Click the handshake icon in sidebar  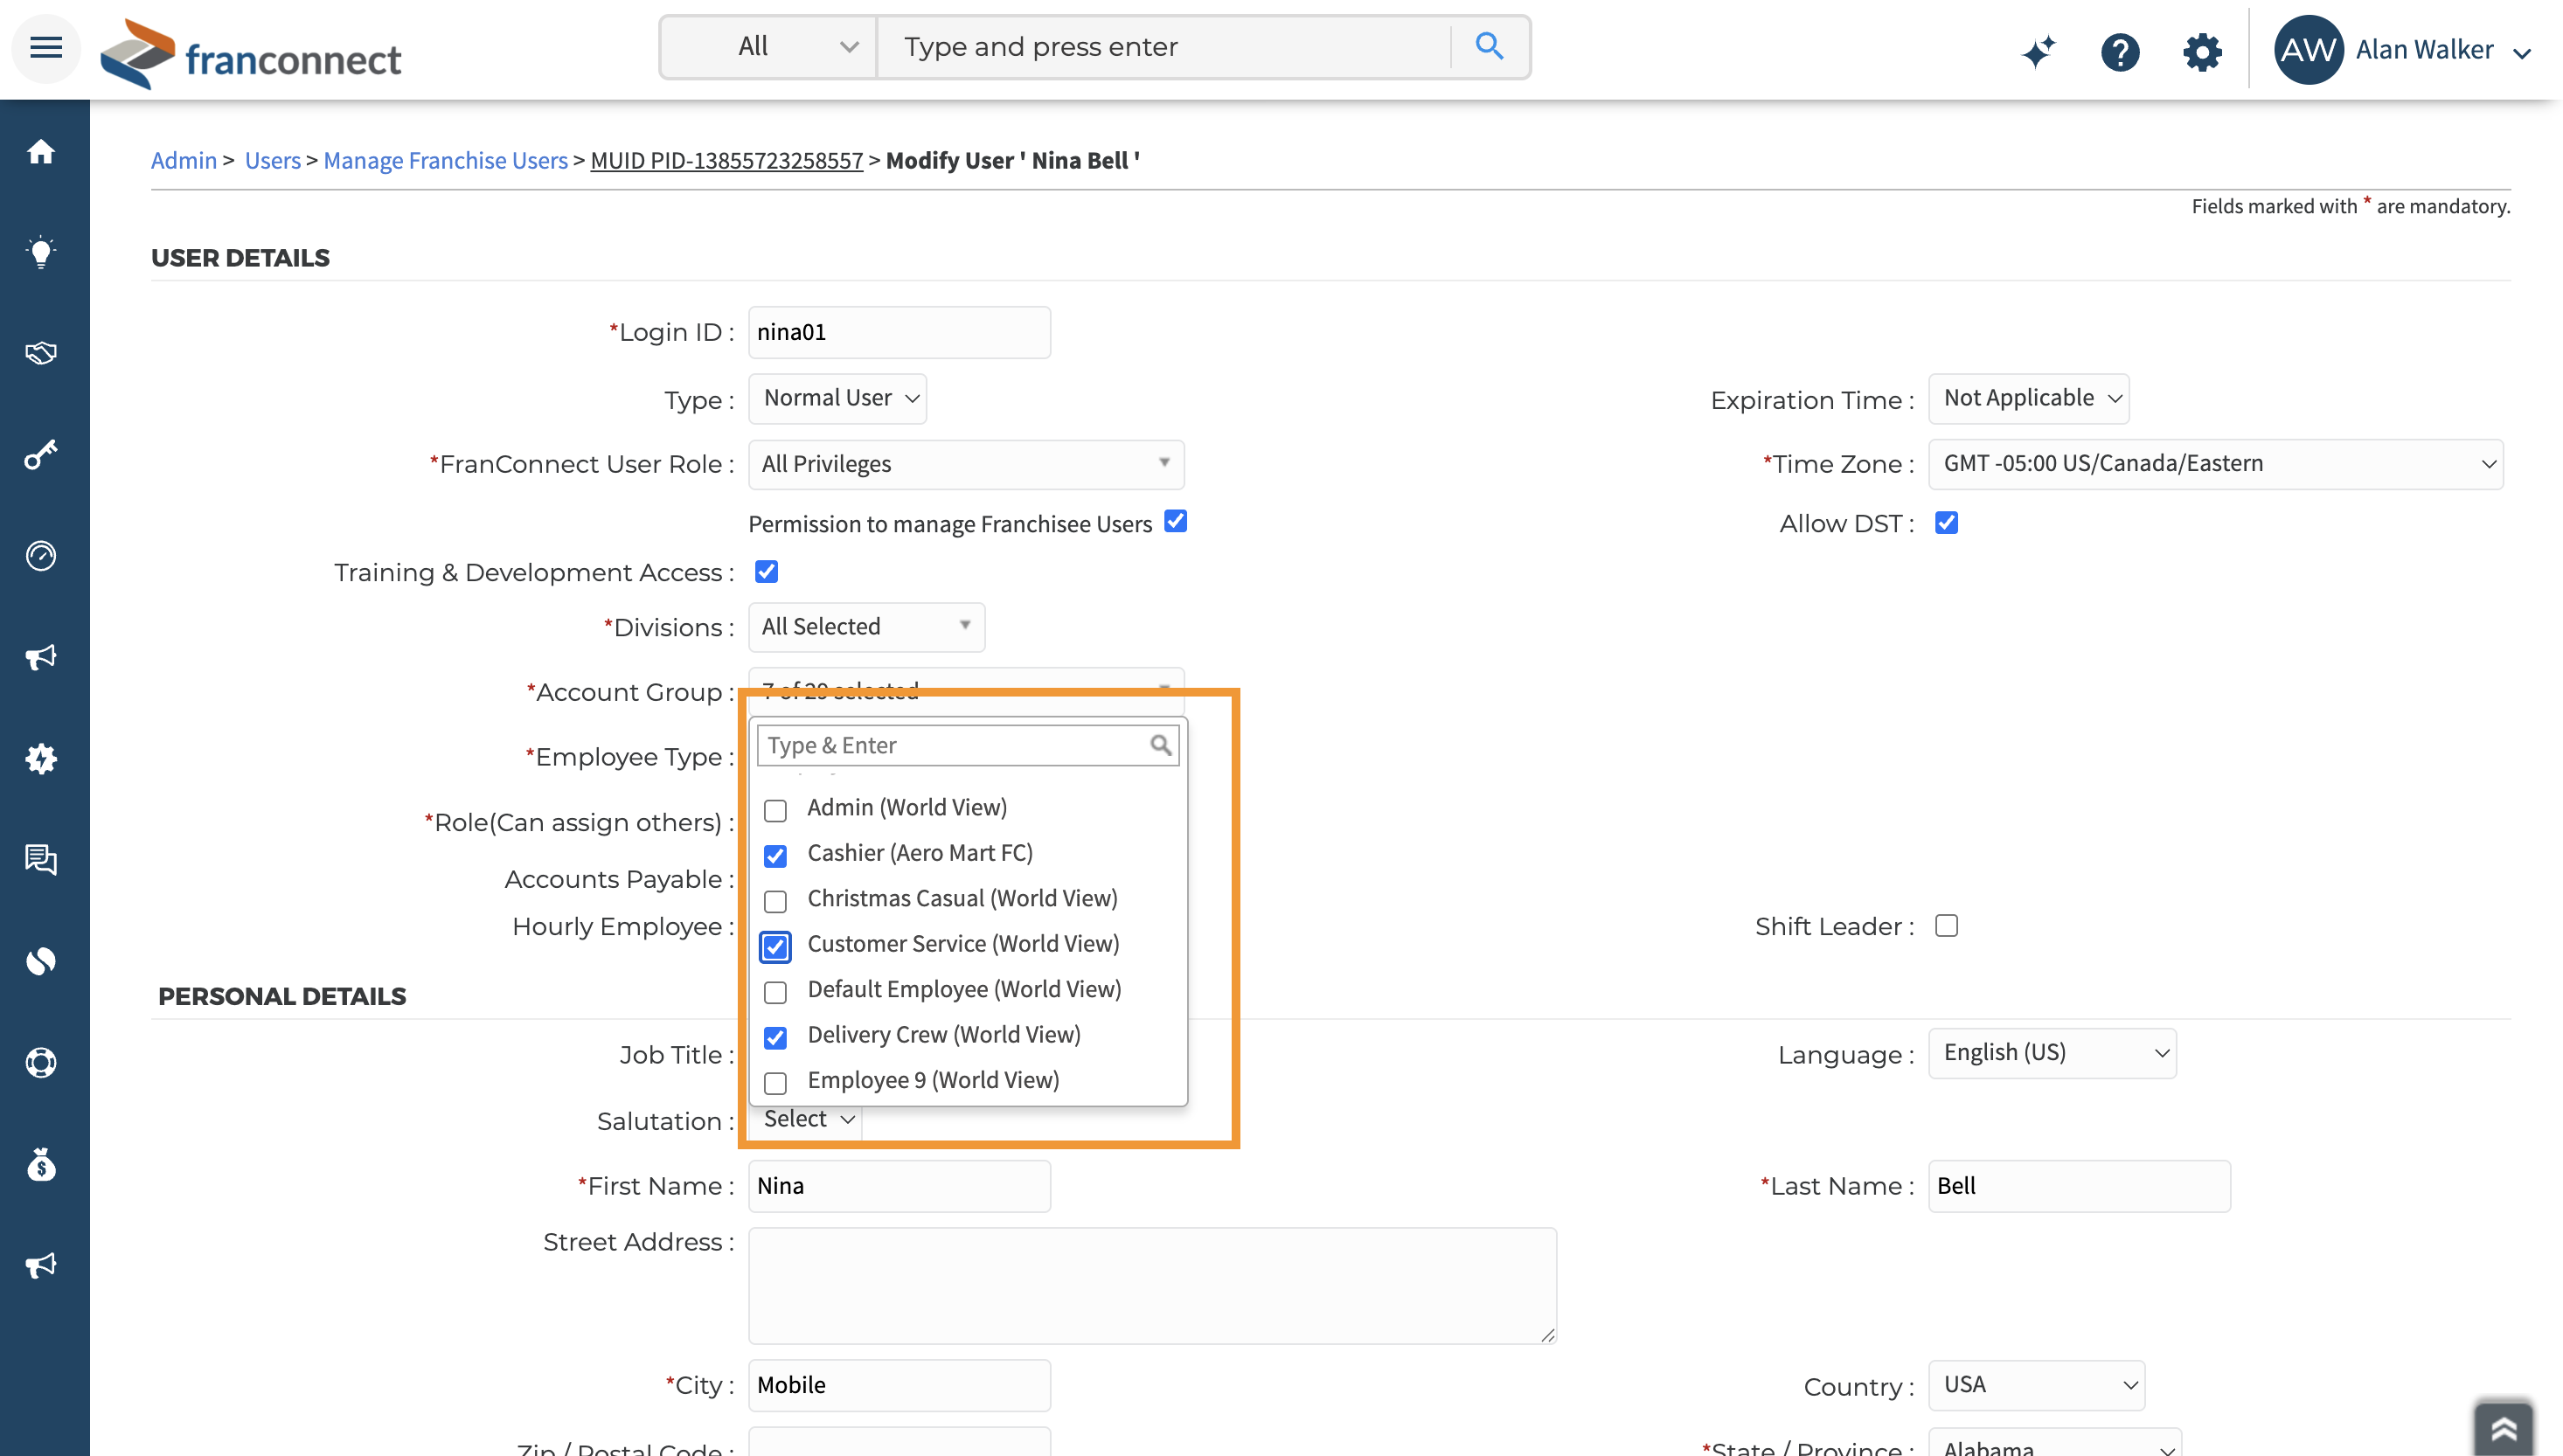pyautogui.click(x=41, y=353)
